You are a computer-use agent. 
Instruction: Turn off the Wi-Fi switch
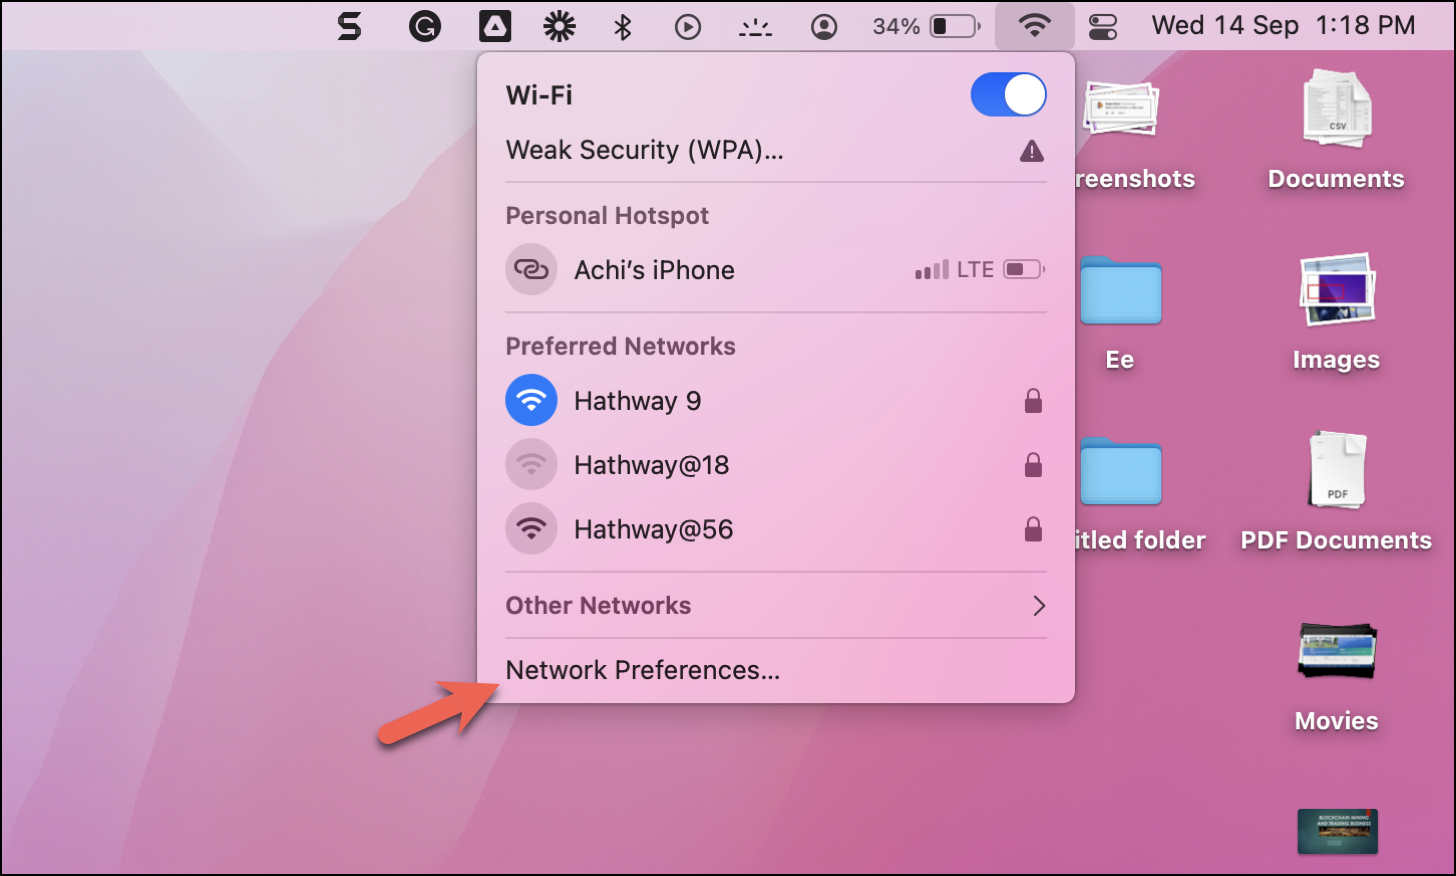coord(1008,95)
